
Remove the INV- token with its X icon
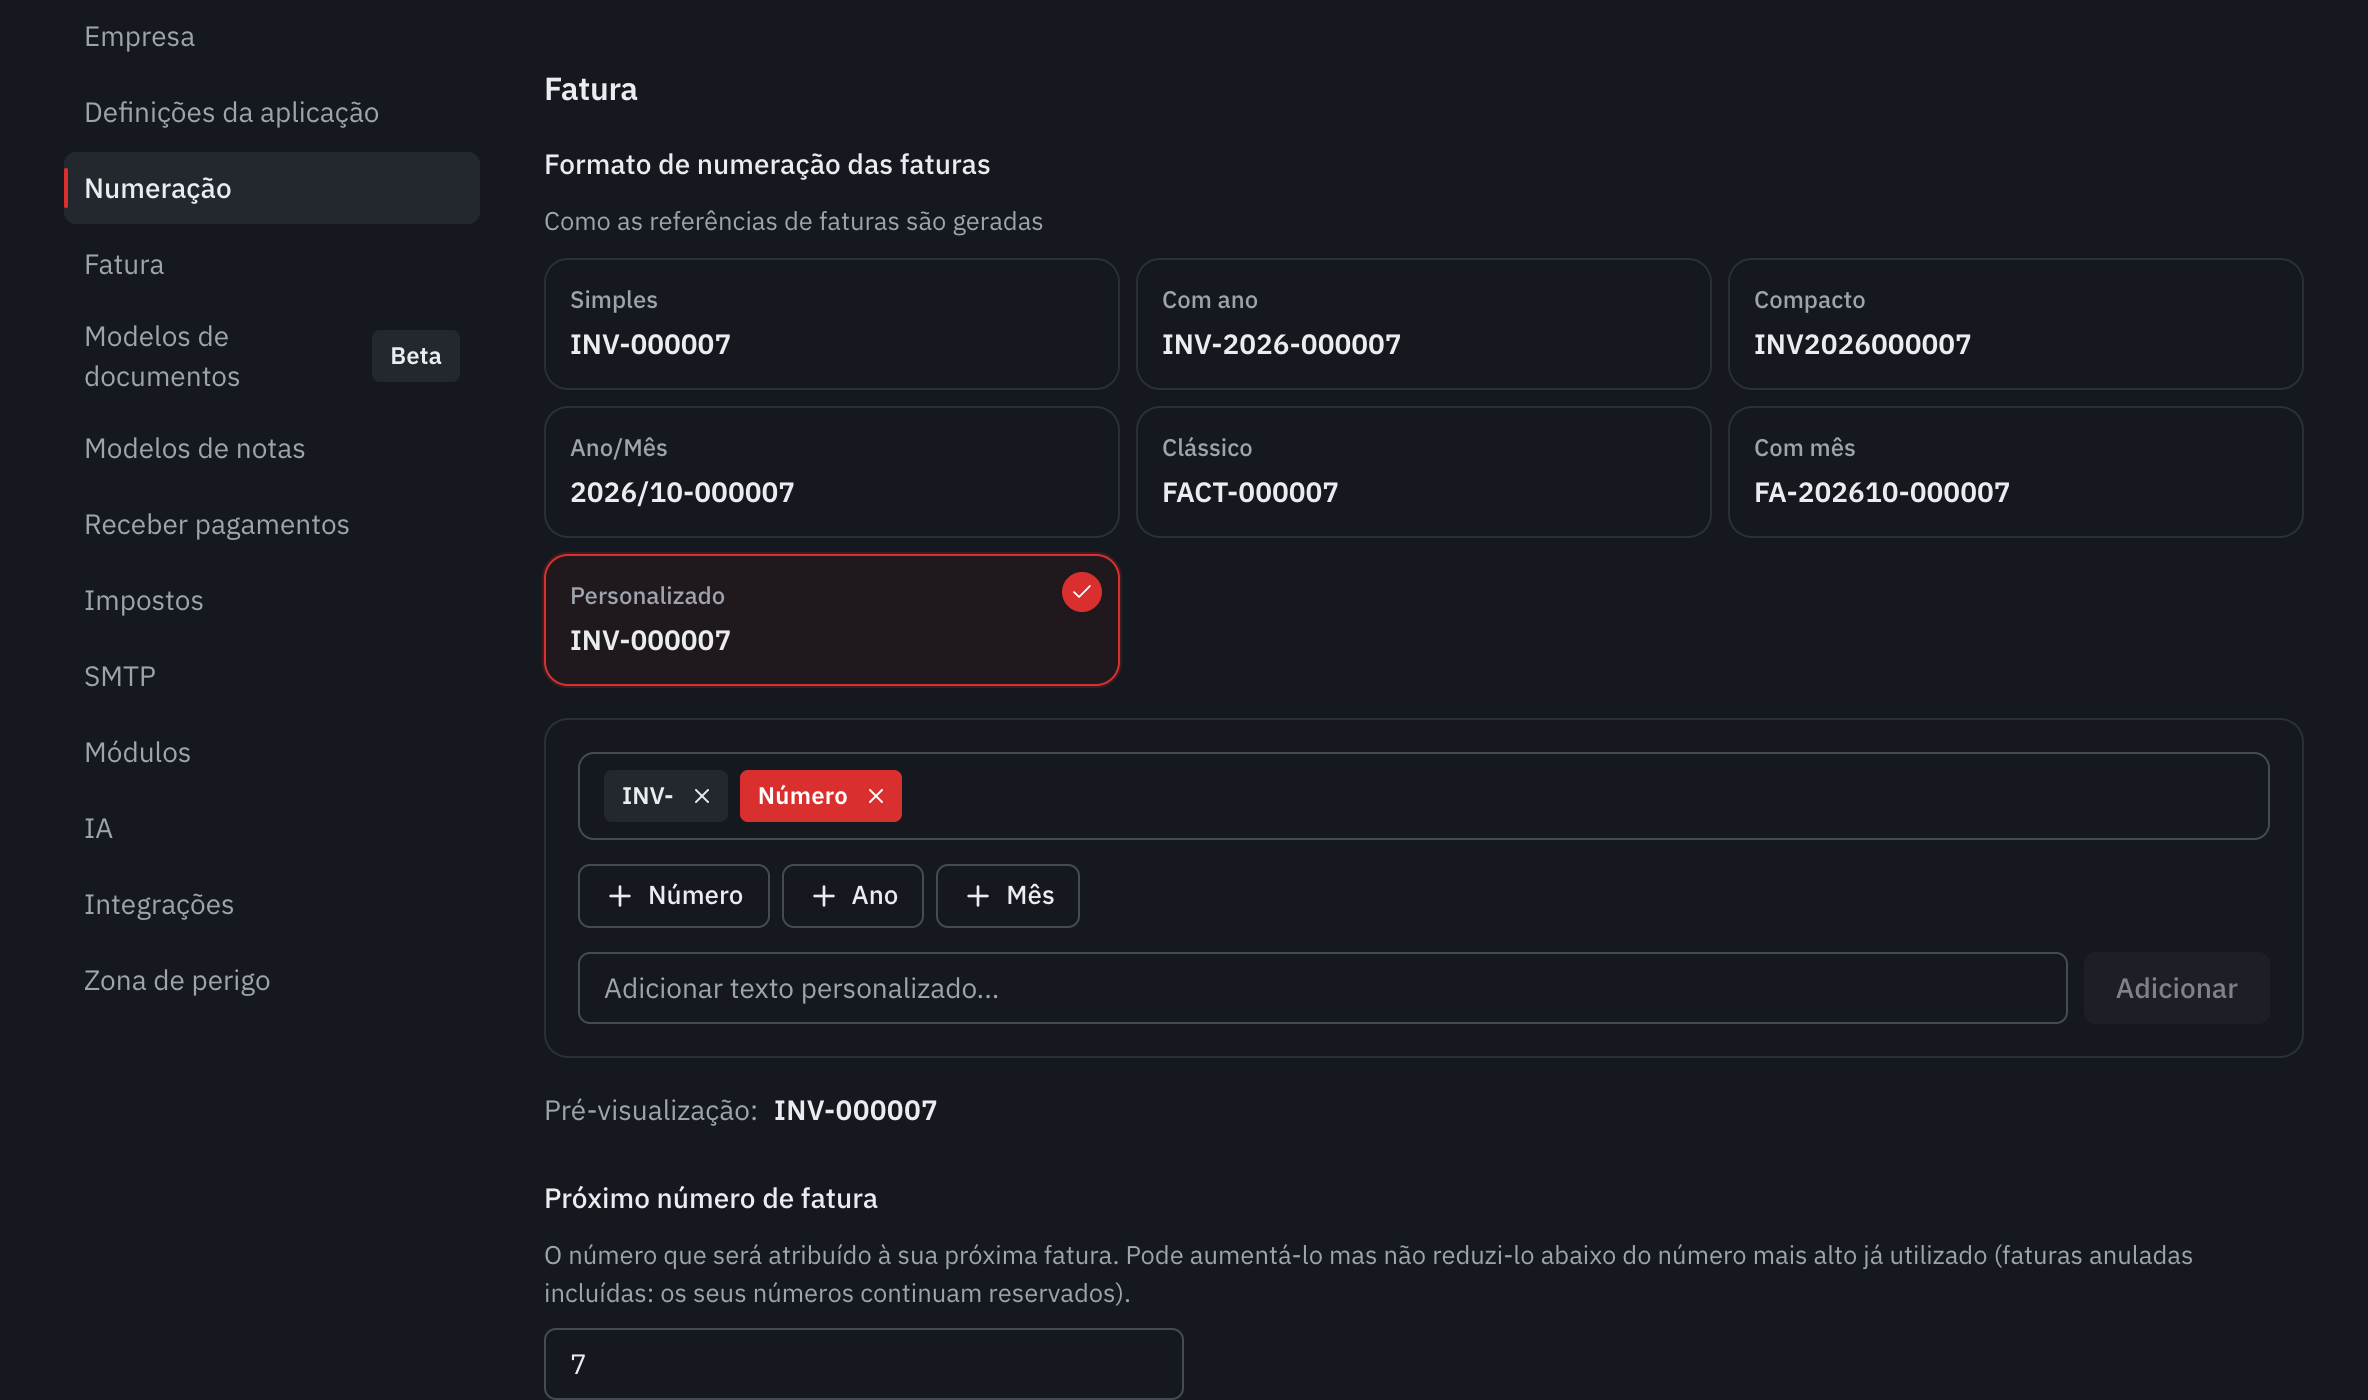click(x=702, y=796)
